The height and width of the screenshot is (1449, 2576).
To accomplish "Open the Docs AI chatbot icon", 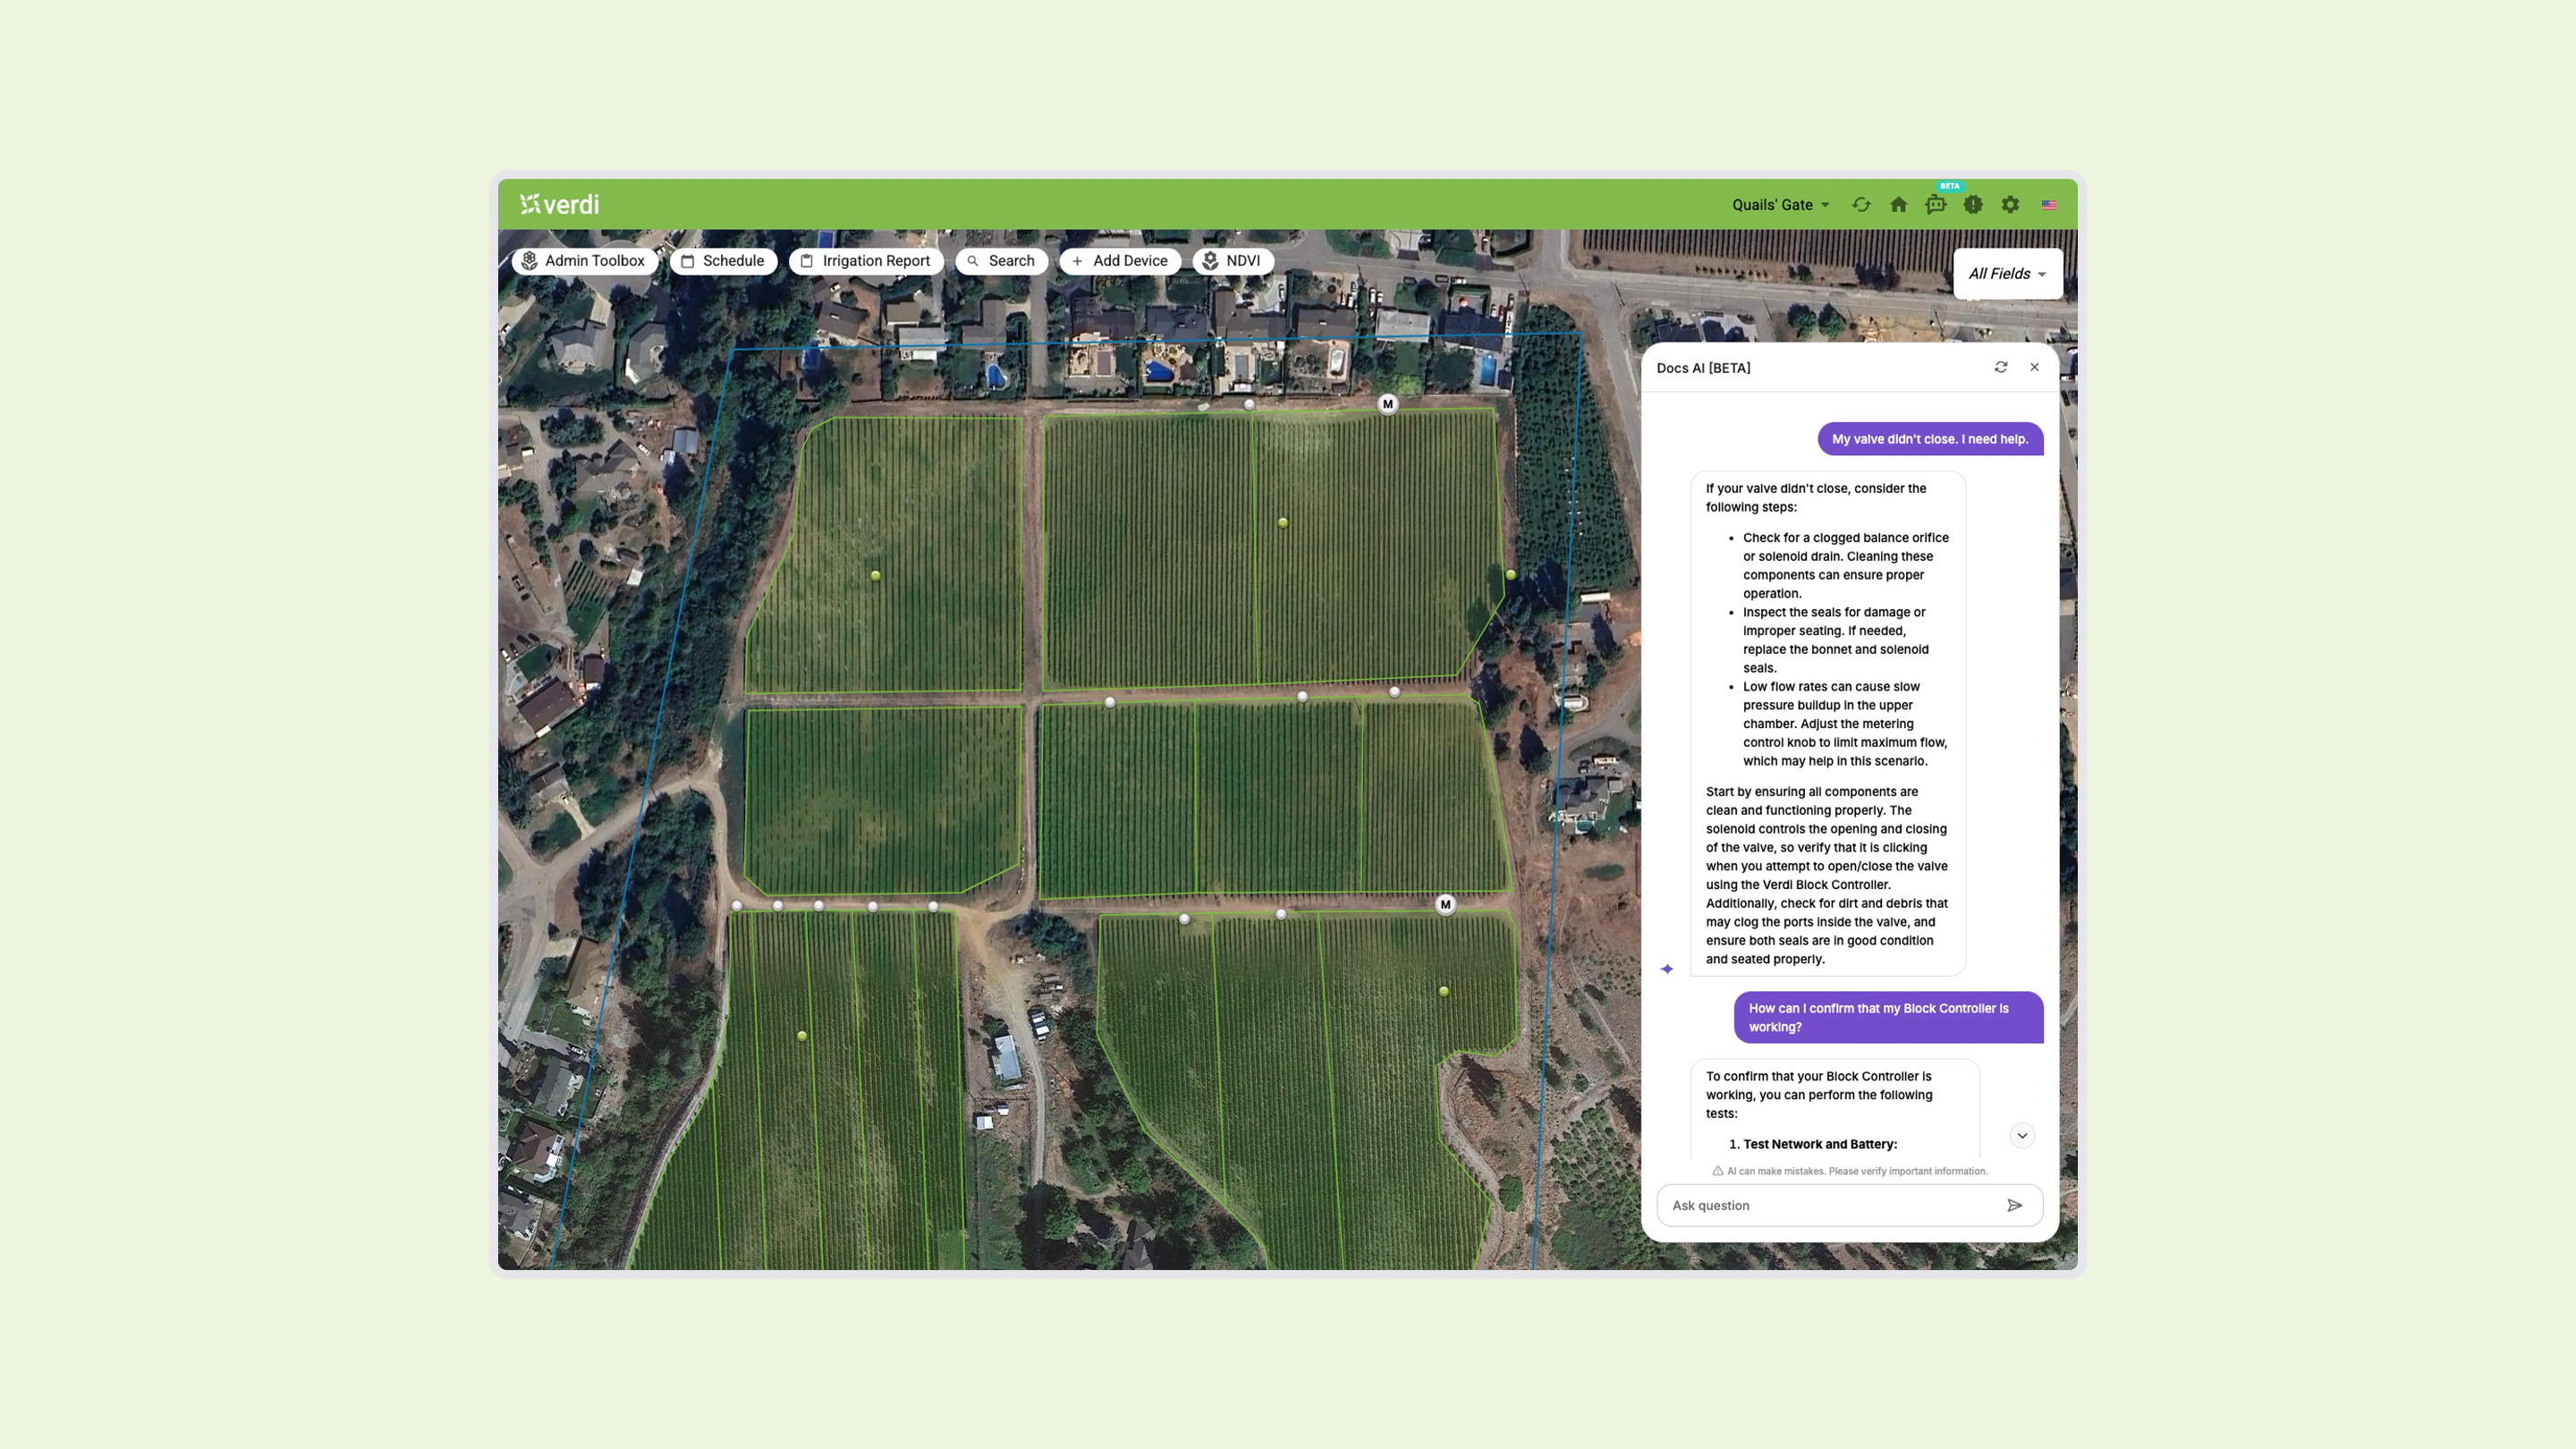I will tap(1936, 205).
